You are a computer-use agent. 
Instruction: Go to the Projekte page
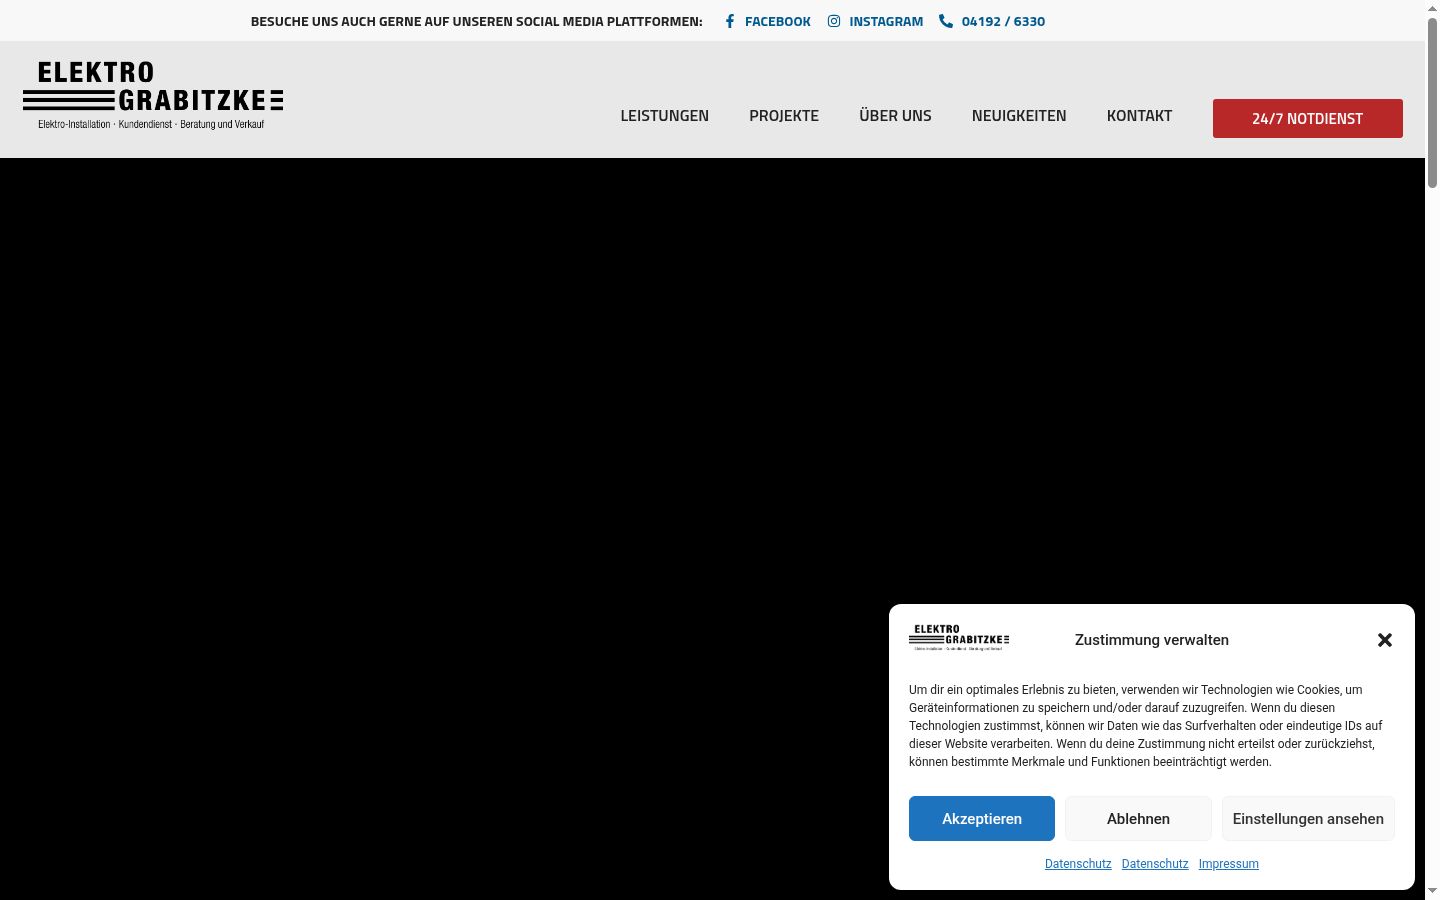pyautogui.click(x=784, y=116)
